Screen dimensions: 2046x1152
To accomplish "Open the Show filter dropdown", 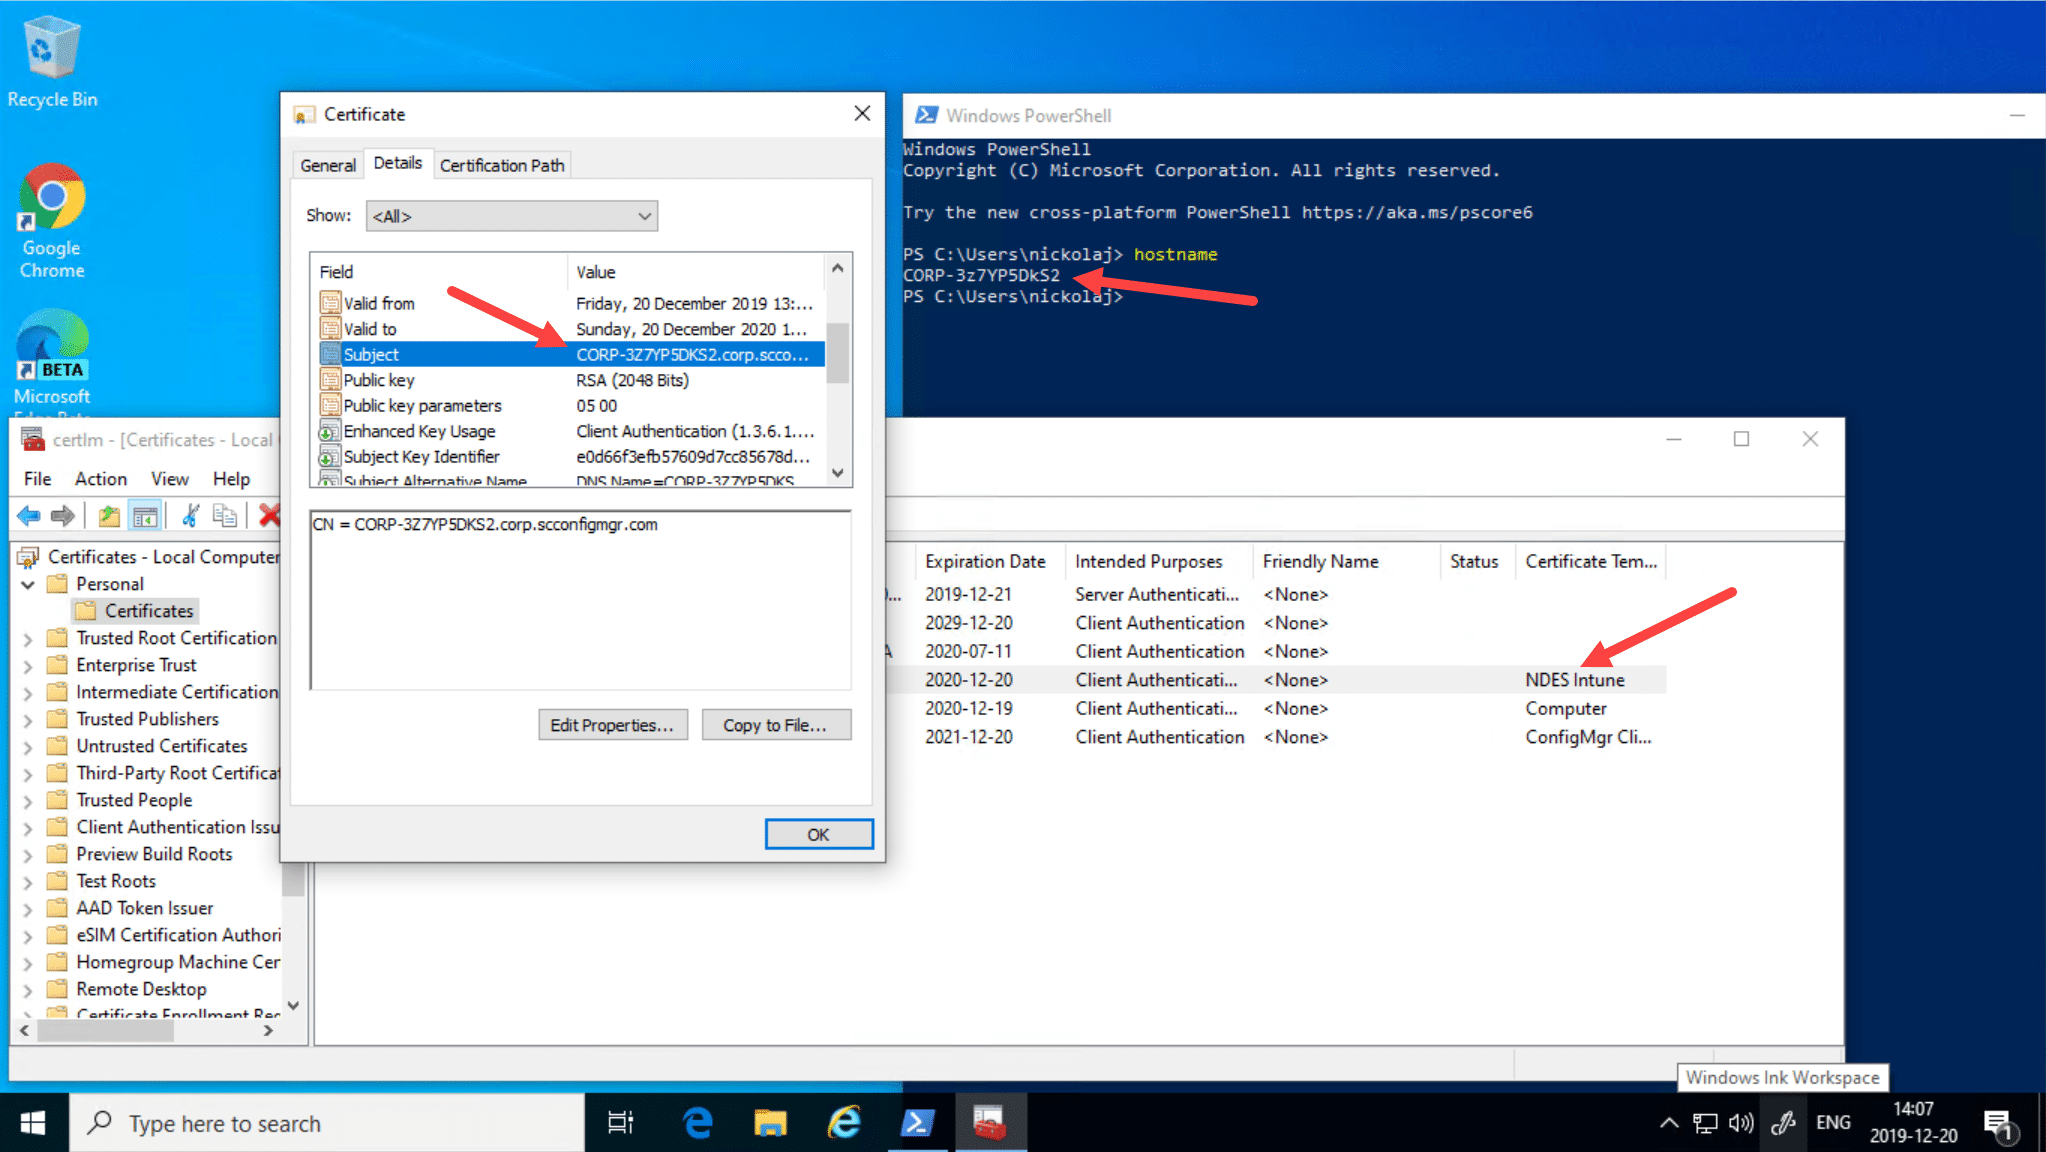I will pyautogui.click(x=512, y=216).
